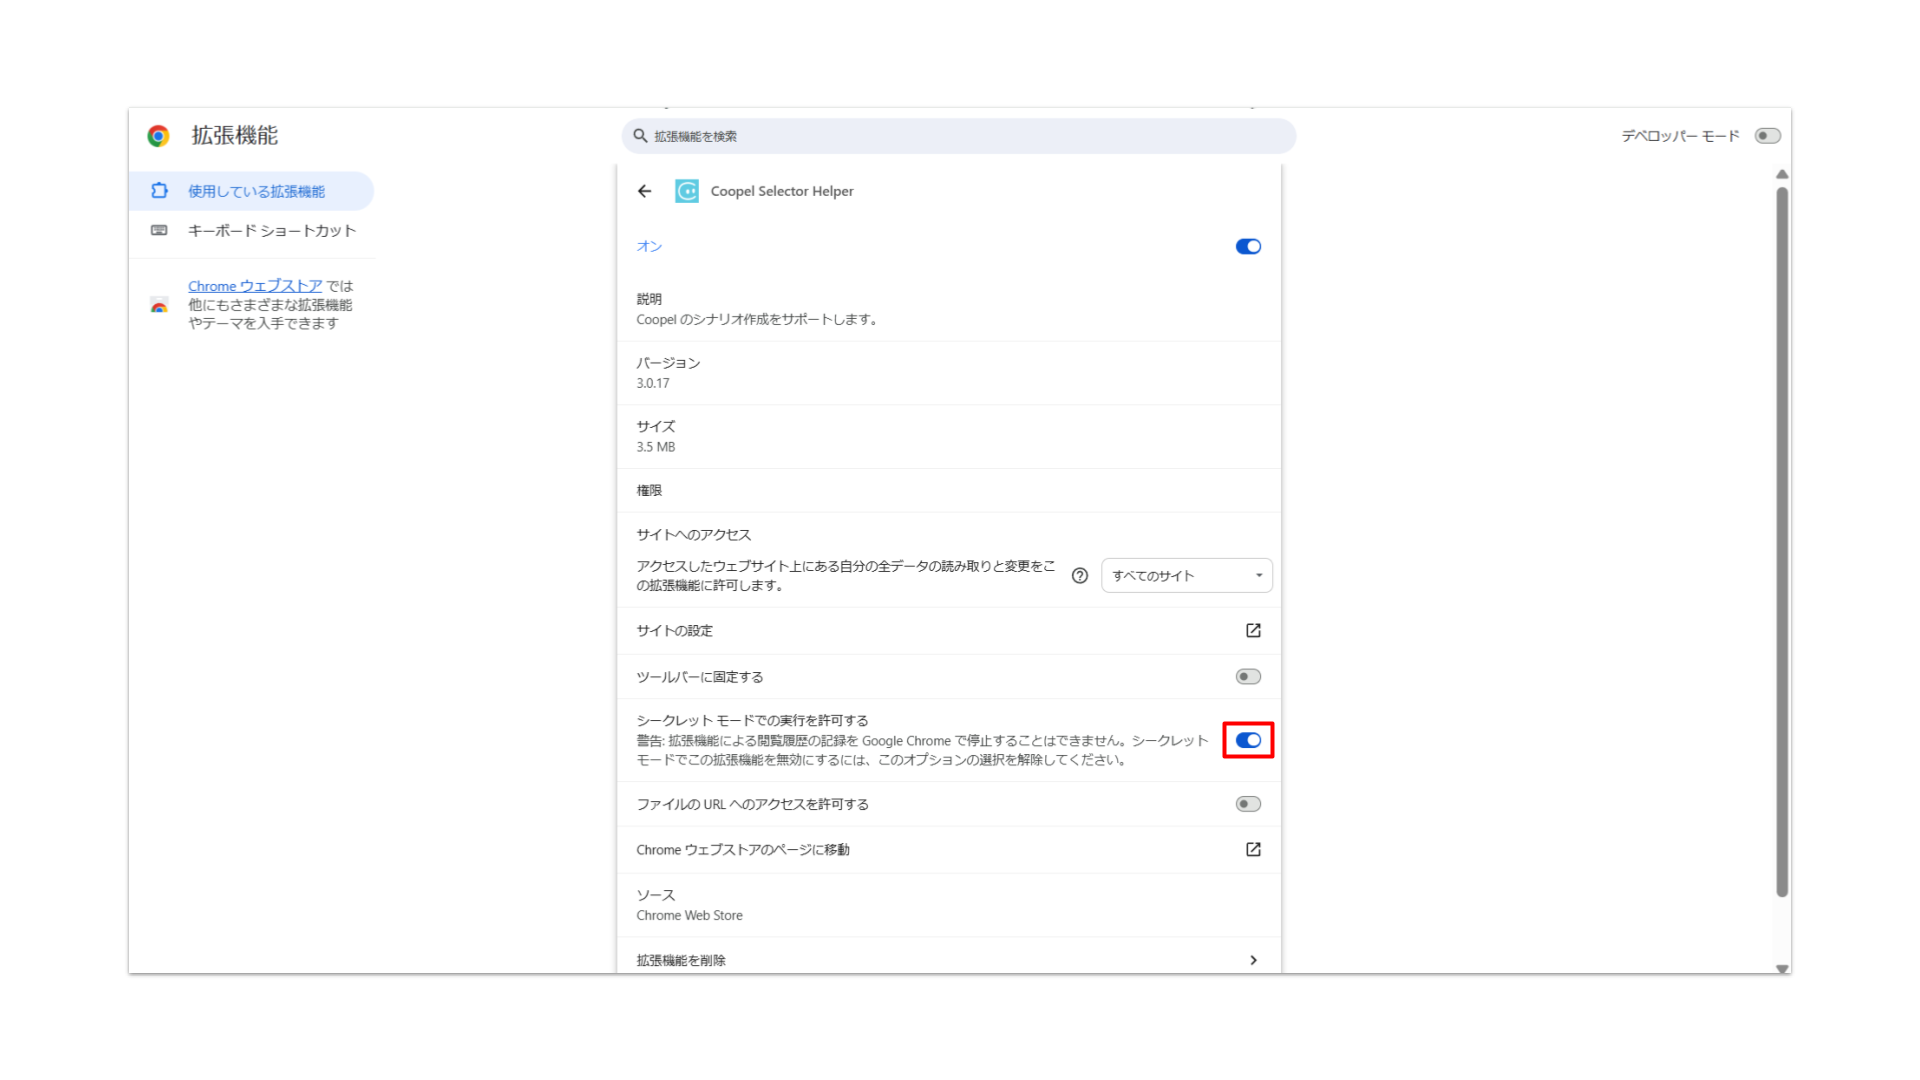
Task: Click the scrollbar down arrow
Action: [x=1782, y=968]
